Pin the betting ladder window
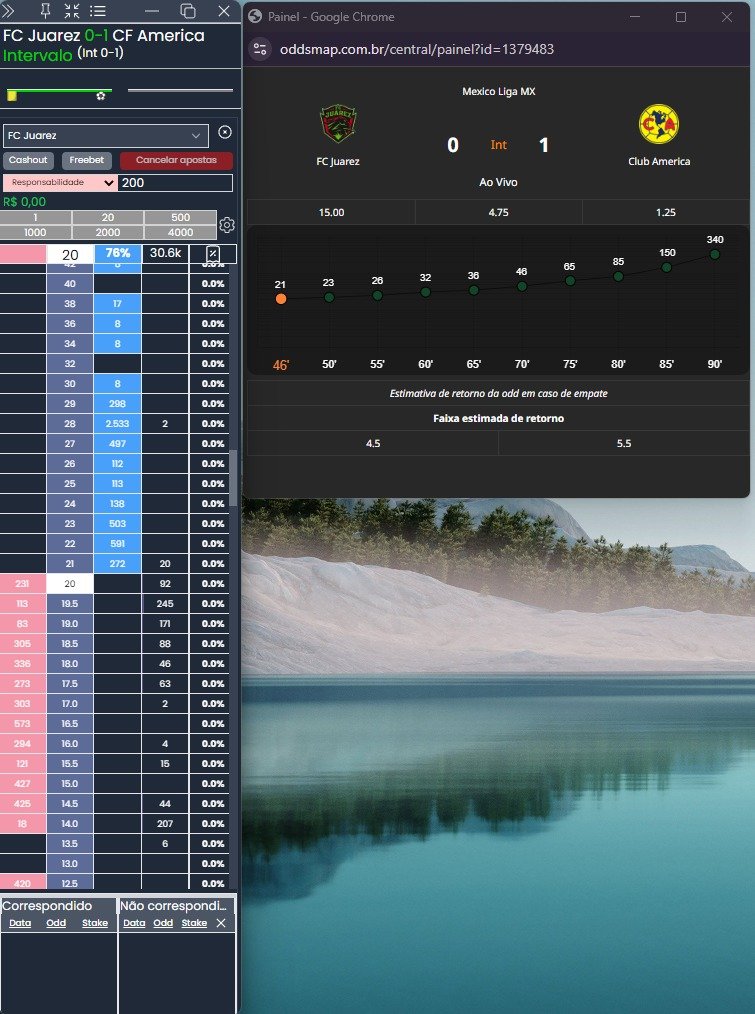755x1014 pixels. (45, 11)
